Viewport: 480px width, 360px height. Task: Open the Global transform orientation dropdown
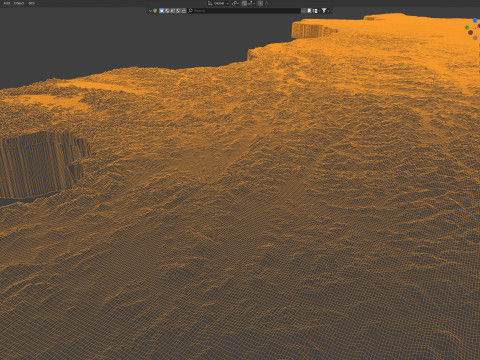218,3
